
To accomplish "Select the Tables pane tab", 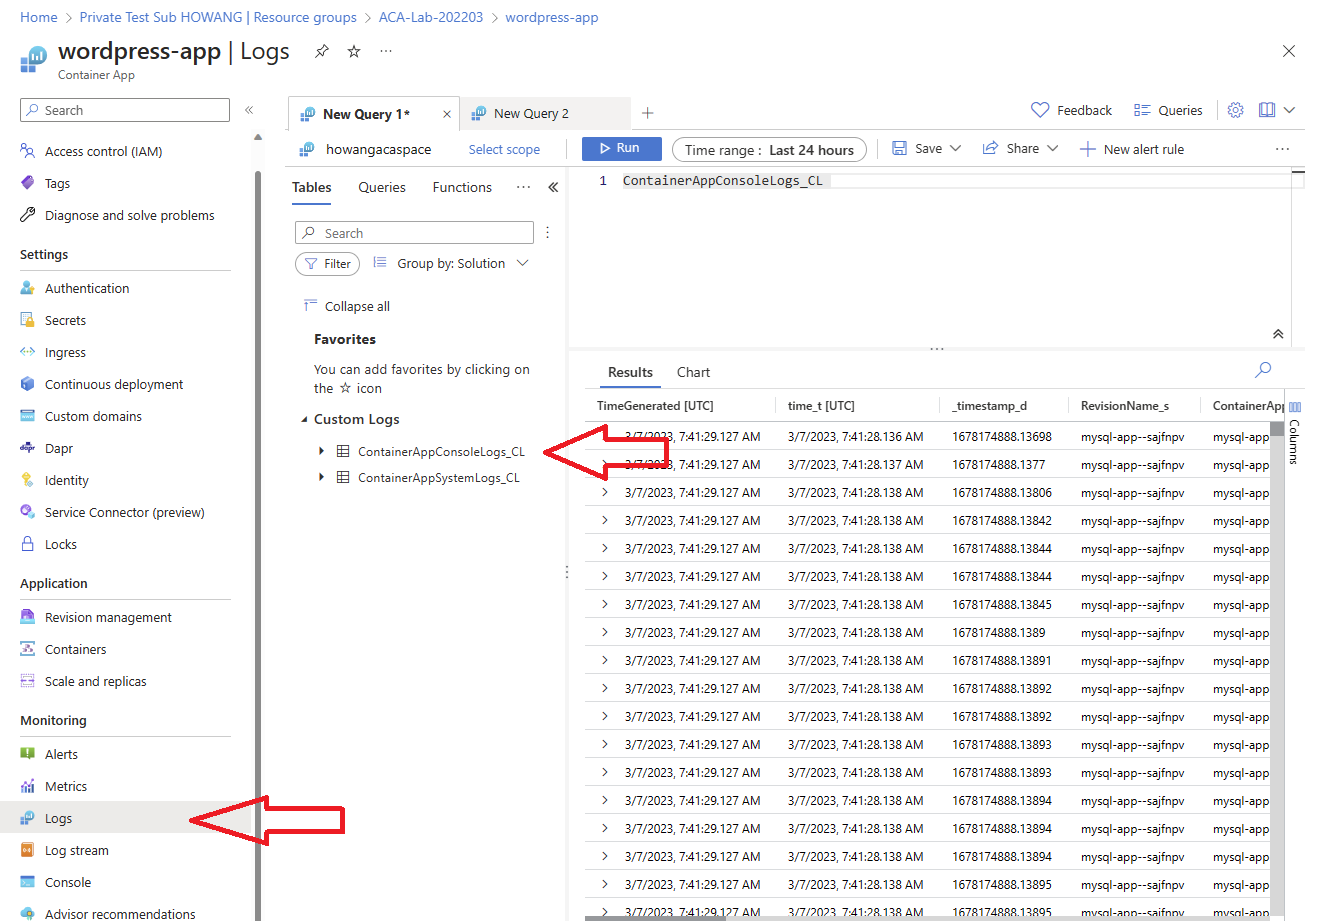I will pyautogui.click(x=312, y=187).
